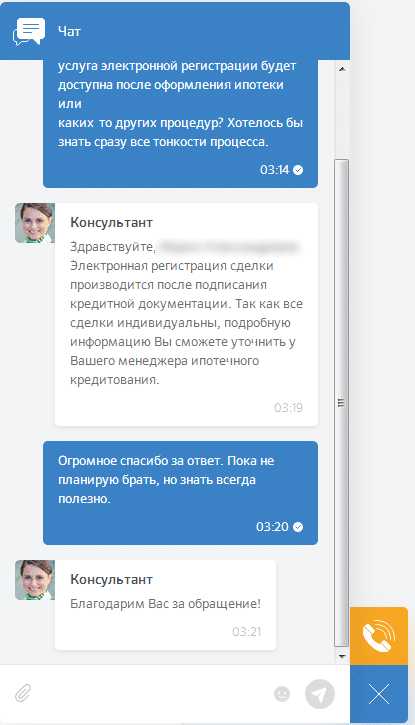Image resolution: width=415 pixels, height=725 pixels.
Task: Click the chat scrollbar thumb handle
Action: pos(342,402)
